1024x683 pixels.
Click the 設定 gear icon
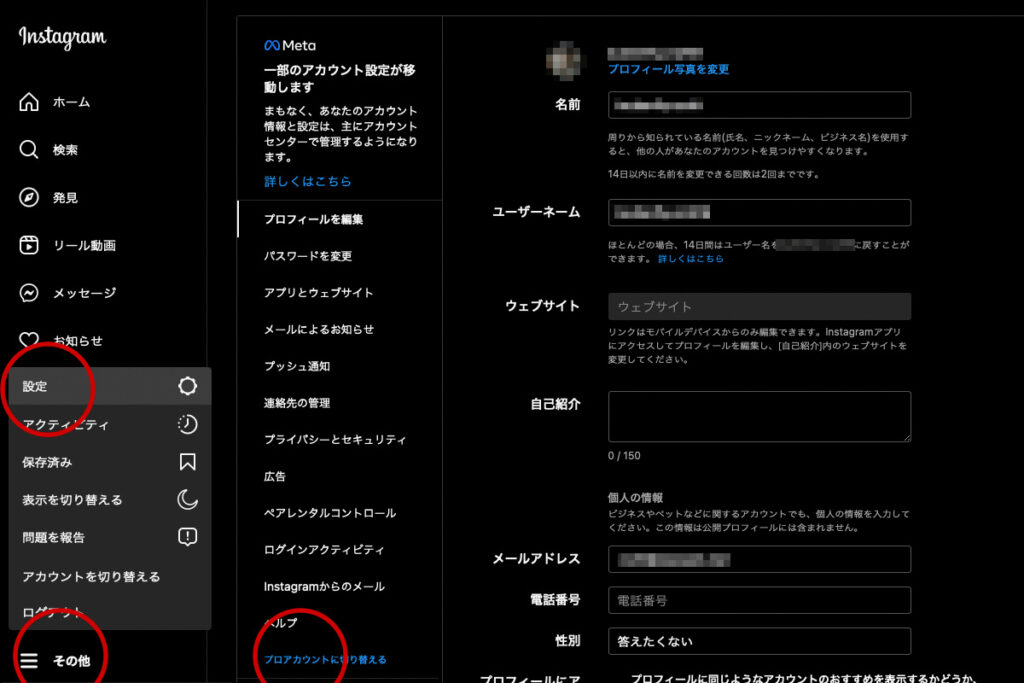tap(187, 386)
